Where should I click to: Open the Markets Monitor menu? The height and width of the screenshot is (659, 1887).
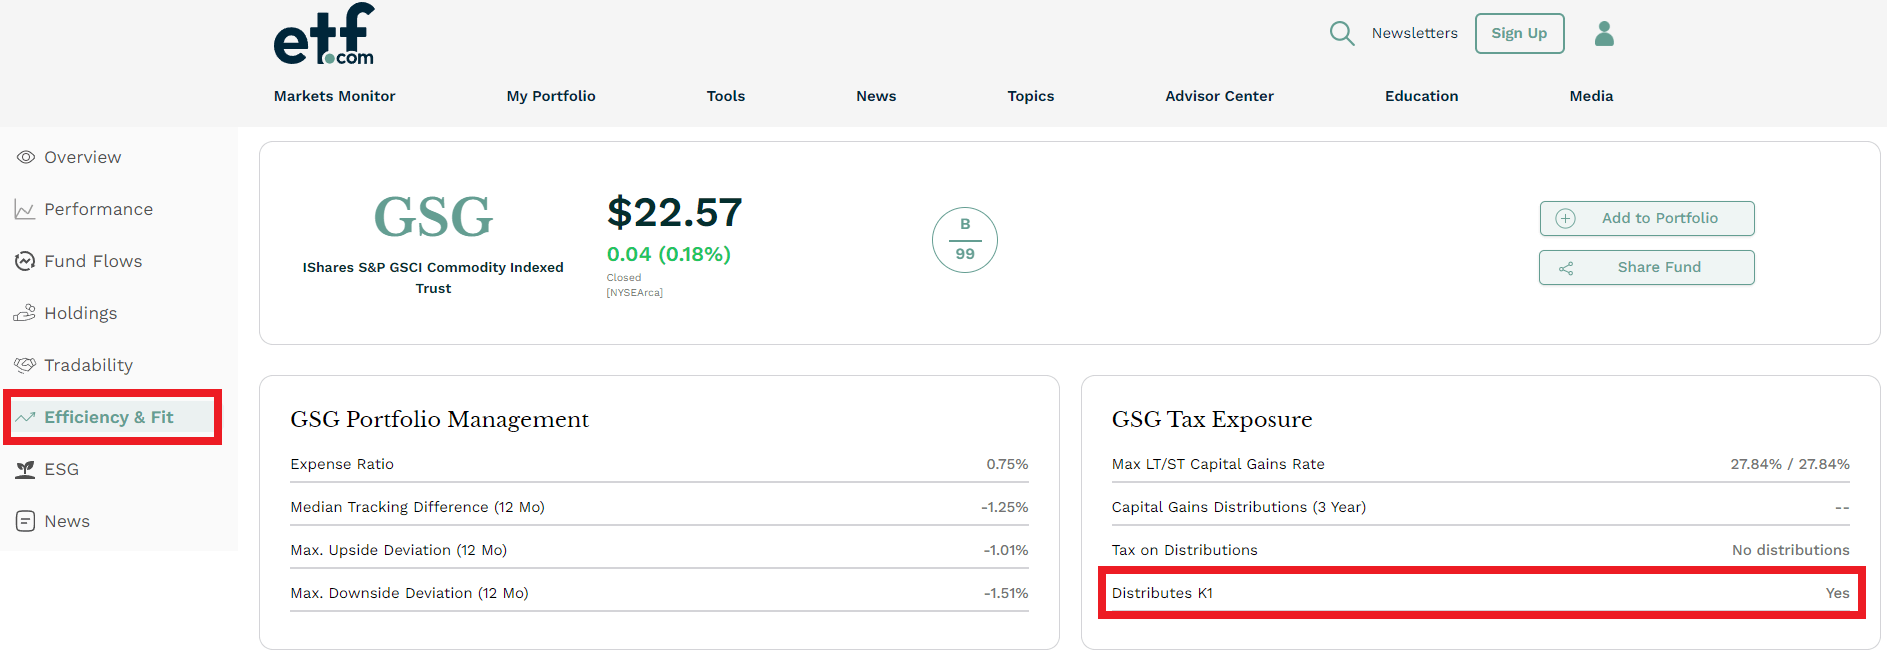pyautogui.click(x=335, y=96)
